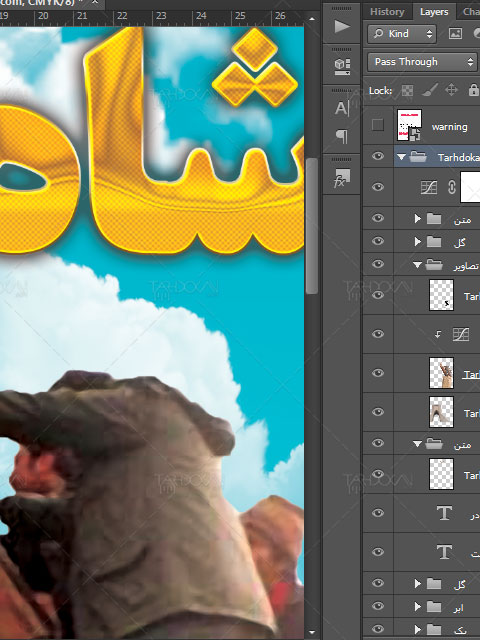Expand the ابر group

[417, 607]
